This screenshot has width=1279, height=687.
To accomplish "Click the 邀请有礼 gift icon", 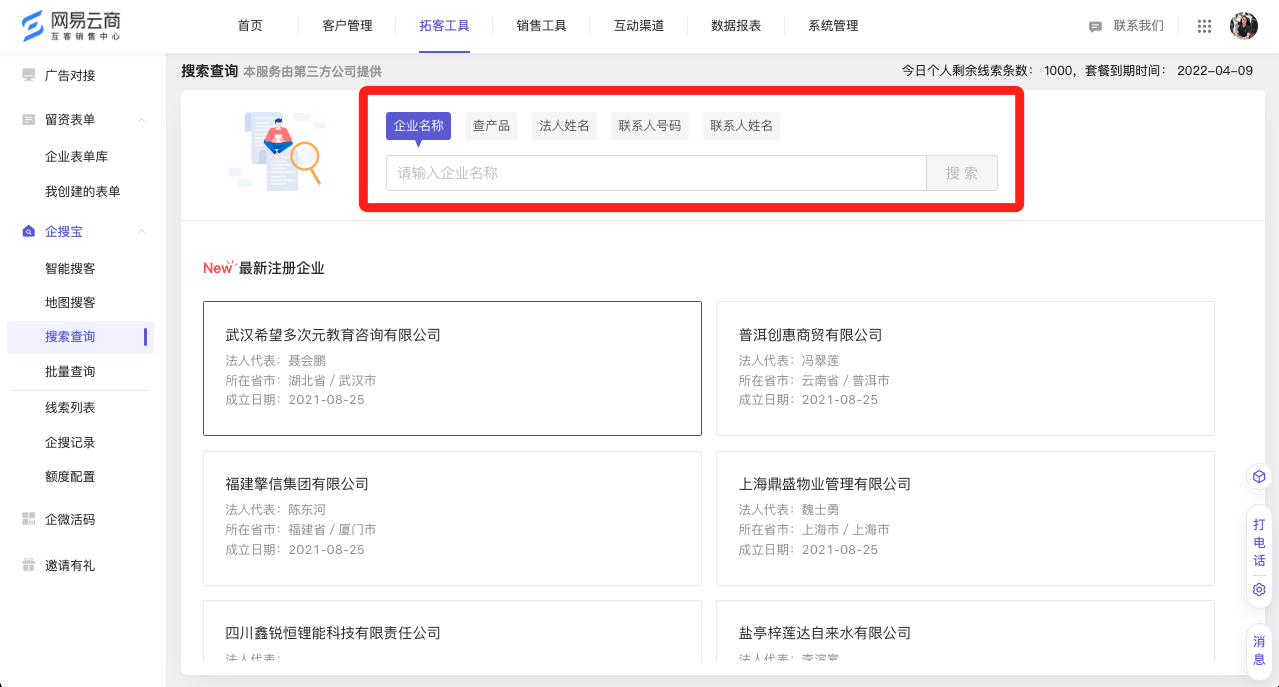I will coord(28,566).
